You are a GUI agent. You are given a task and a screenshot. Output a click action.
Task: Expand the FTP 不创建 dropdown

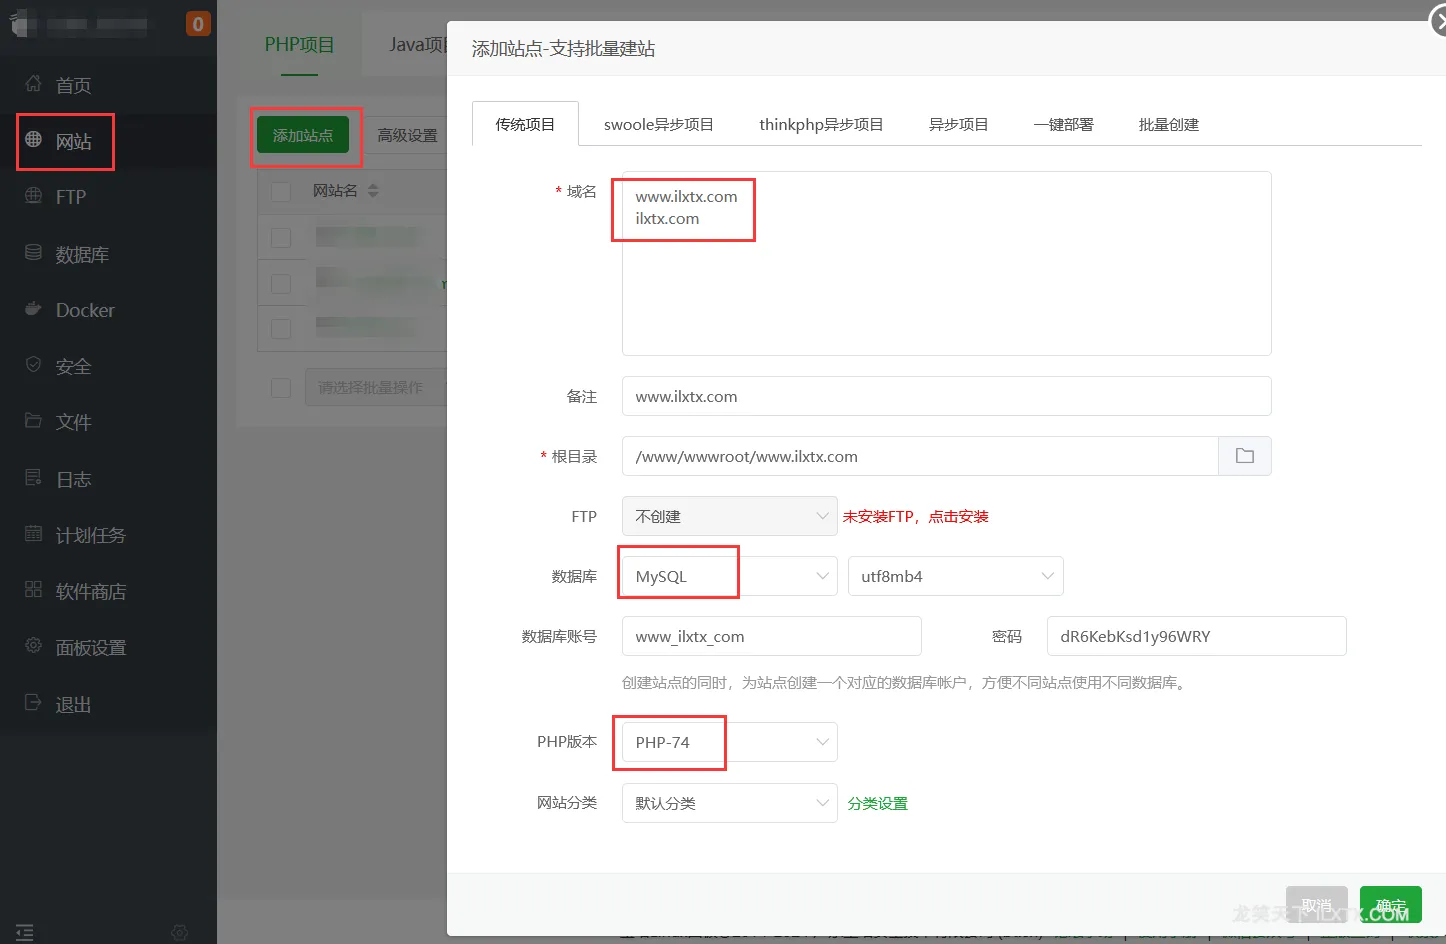click(729, 516)
